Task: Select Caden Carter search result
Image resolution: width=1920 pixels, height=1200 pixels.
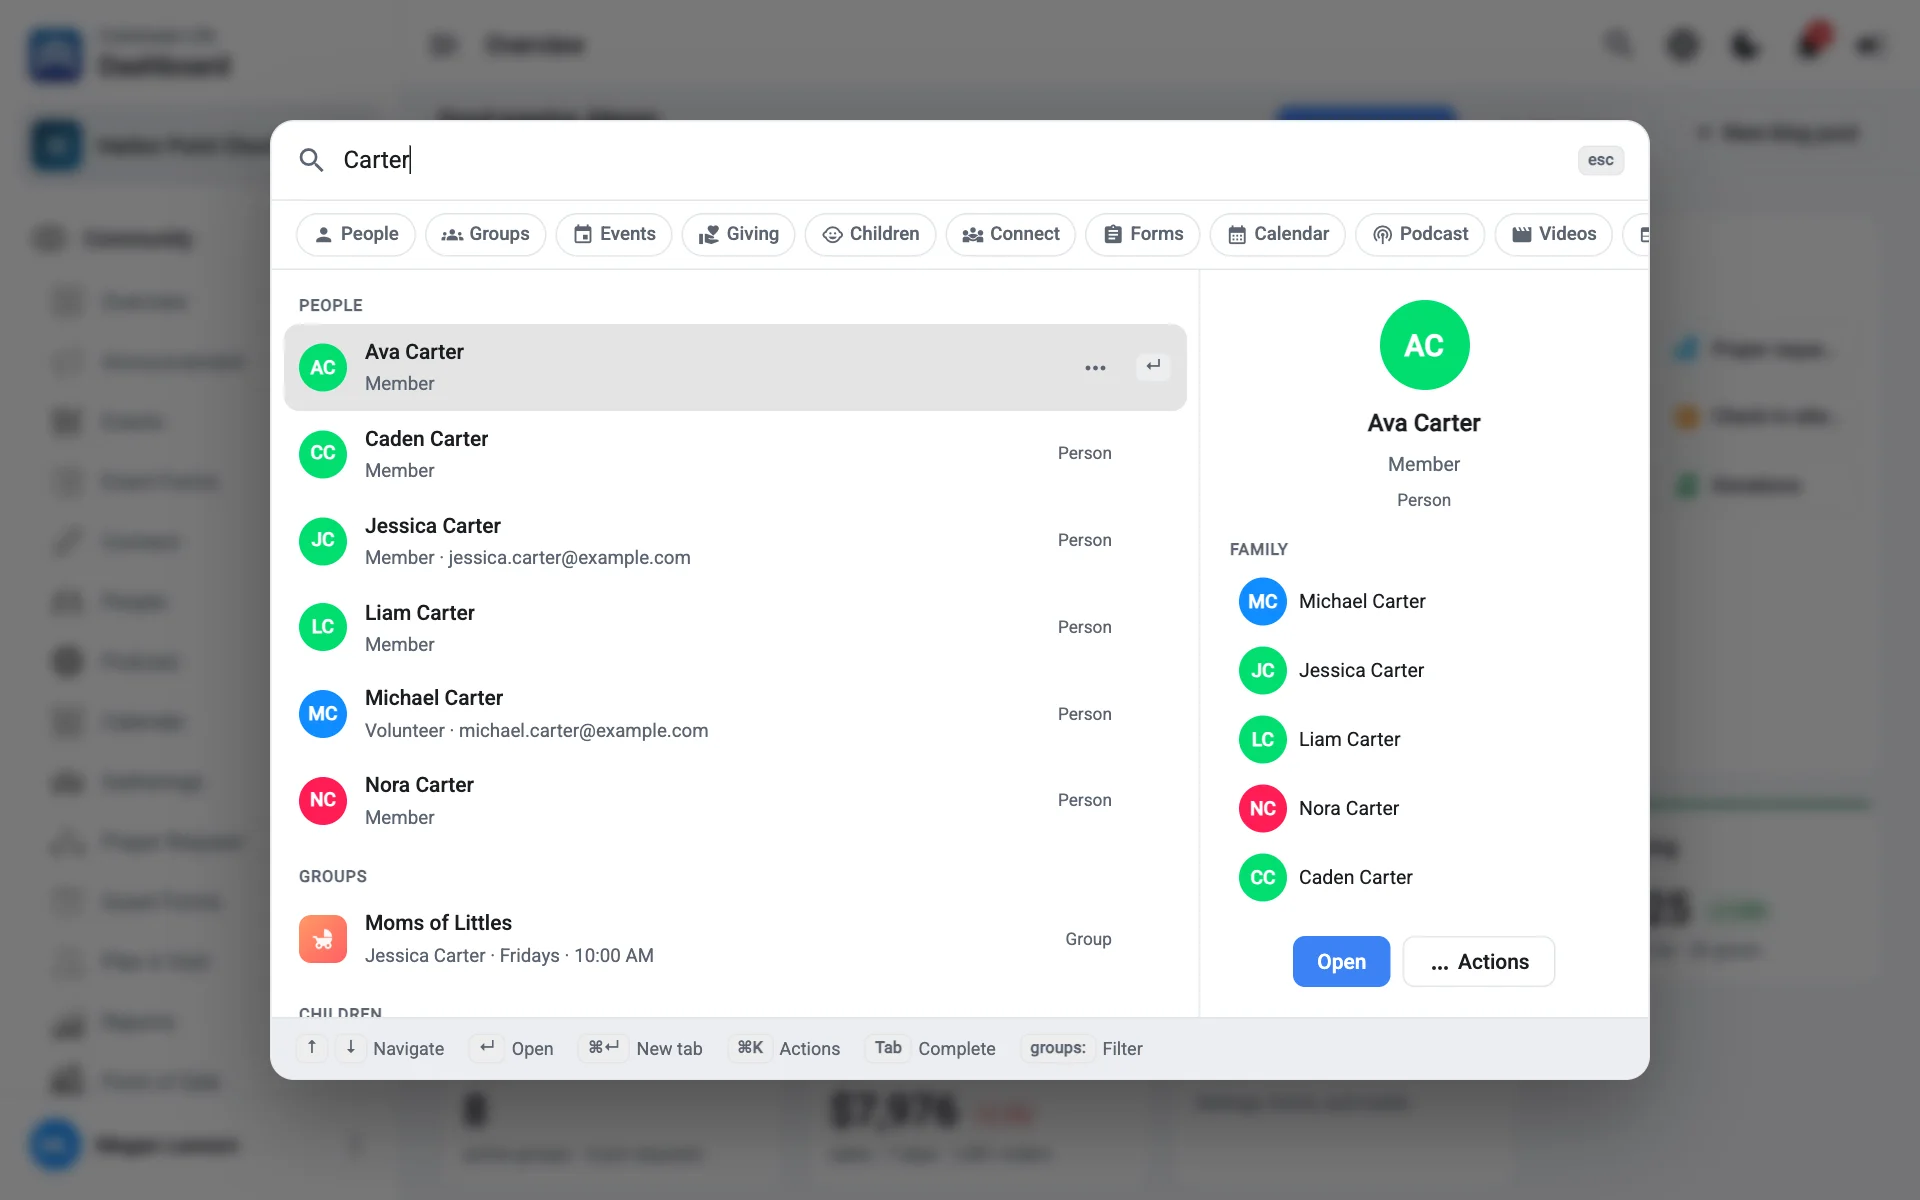Action: 735,454
